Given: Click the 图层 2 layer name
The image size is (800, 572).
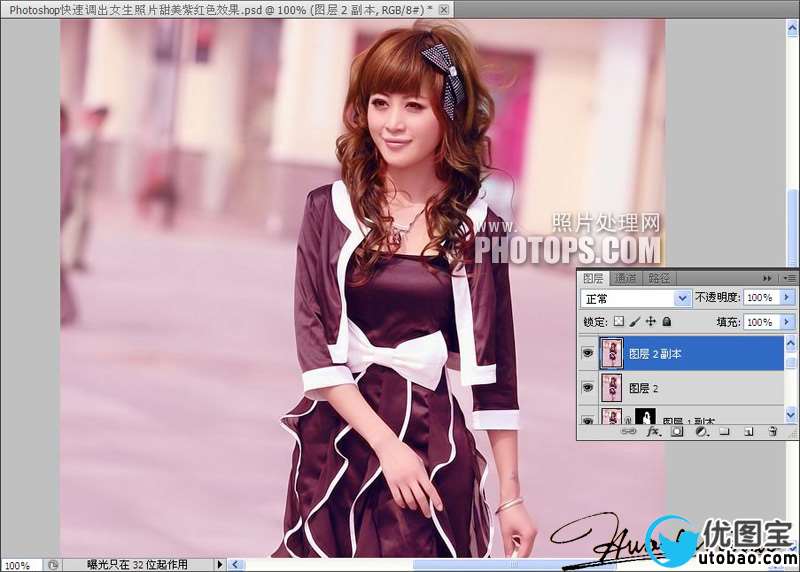Looking at the screenshot, I should (x=643, y=388).
